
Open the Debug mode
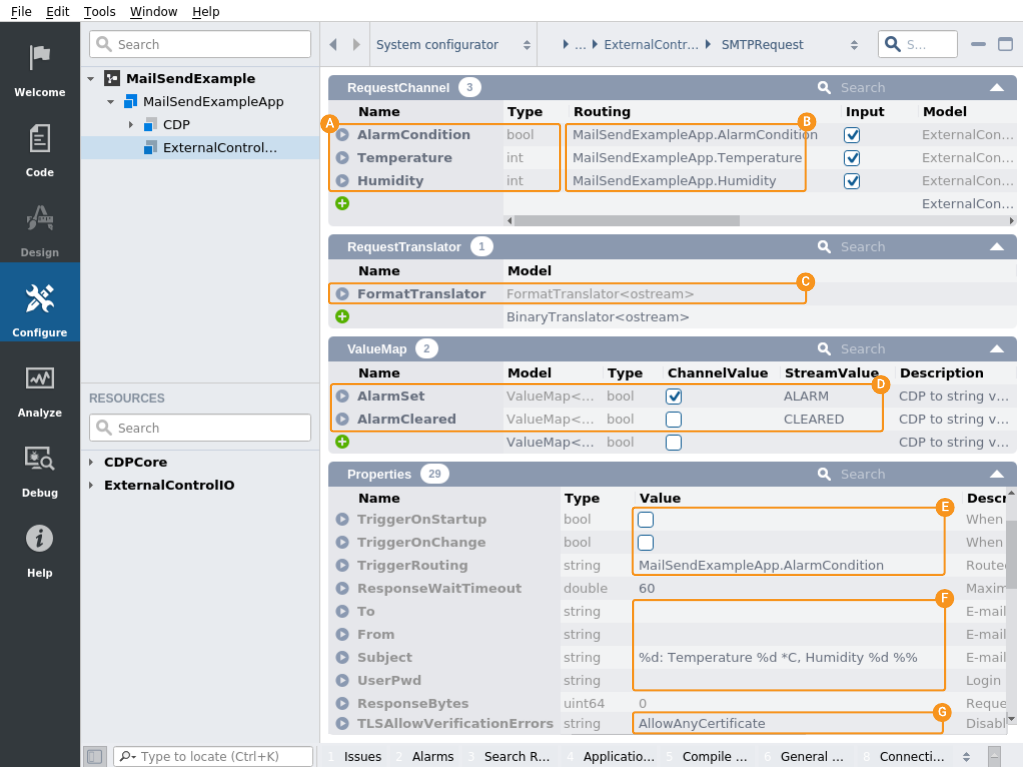click(39, 470)
